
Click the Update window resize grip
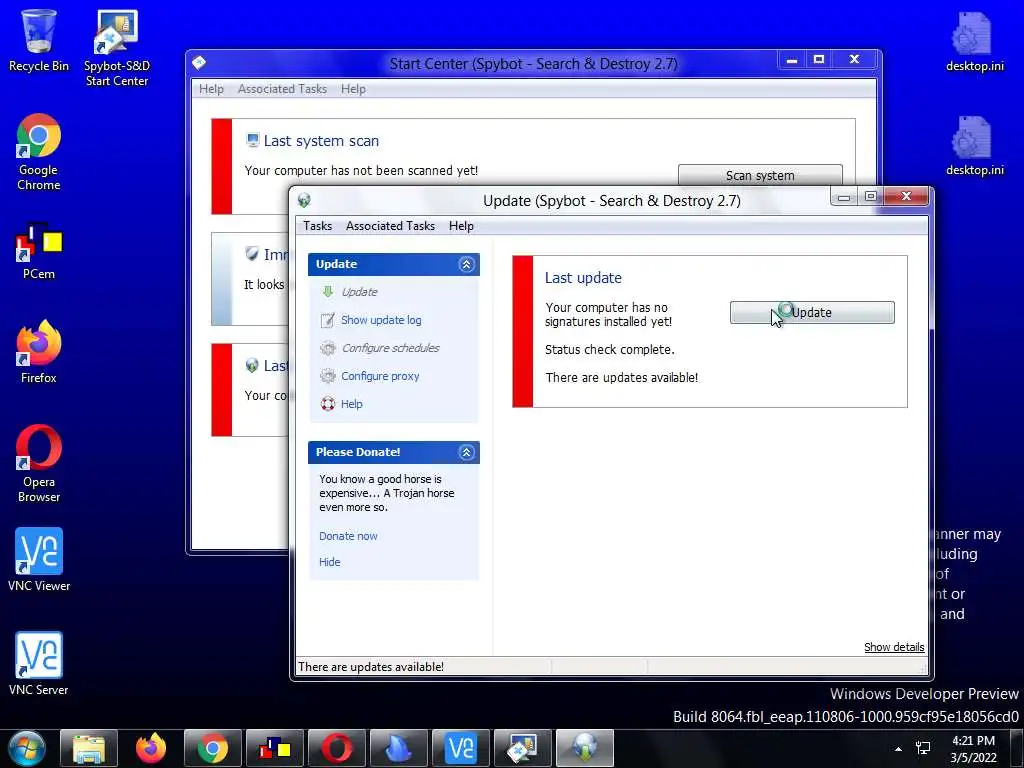click(x=923, y=669)
